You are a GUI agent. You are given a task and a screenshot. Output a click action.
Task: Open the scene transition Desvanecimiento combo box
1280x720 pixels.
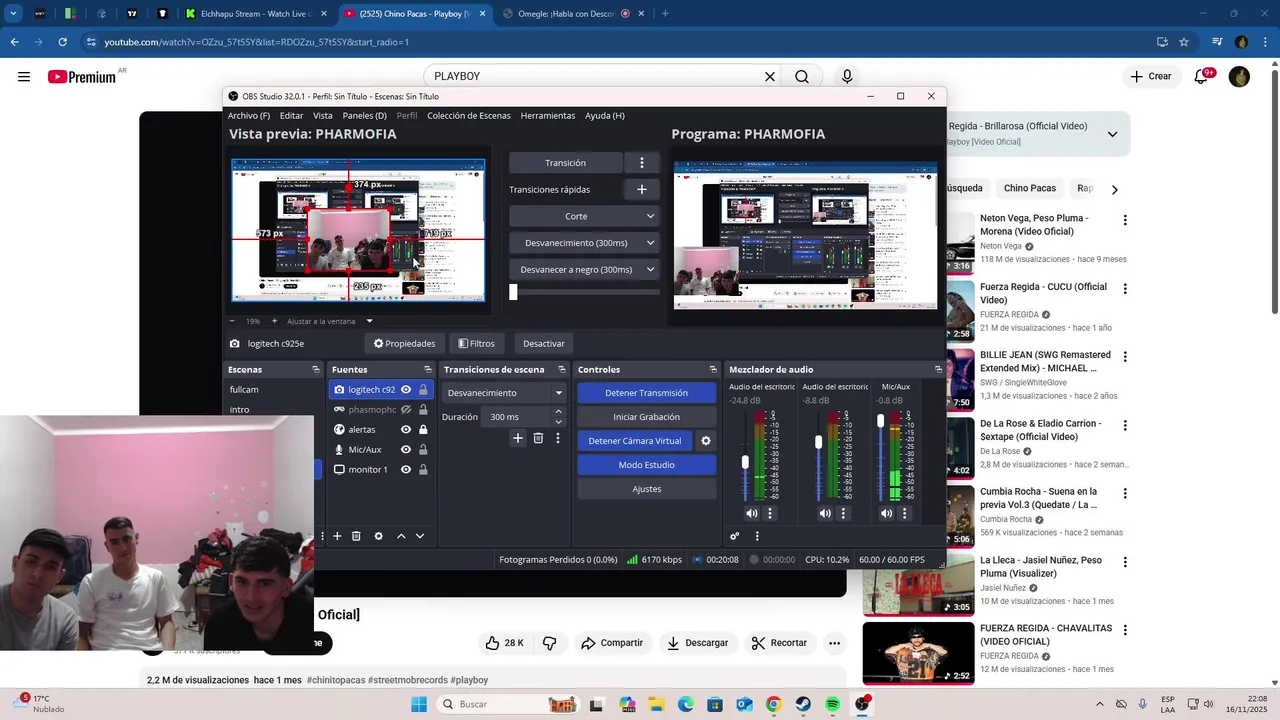[505, 393]
